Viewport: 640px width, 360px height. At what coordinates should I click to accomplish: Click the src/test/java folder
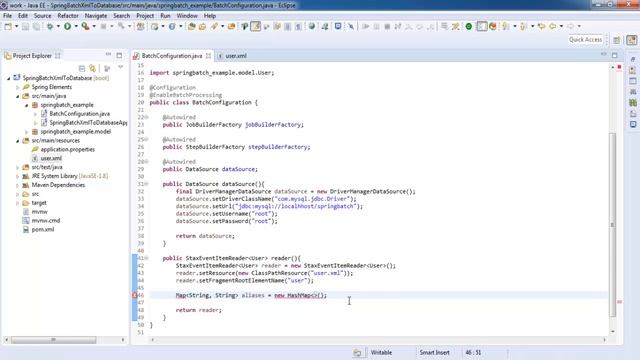click(47, 167)
